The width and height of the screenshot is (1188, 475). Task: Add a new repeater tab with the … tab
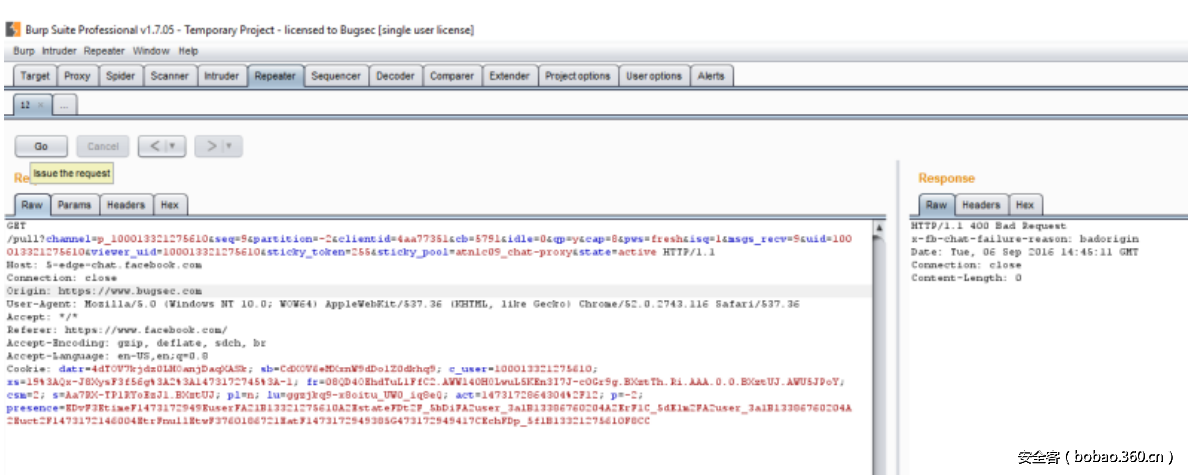click(x=64, y=105)
